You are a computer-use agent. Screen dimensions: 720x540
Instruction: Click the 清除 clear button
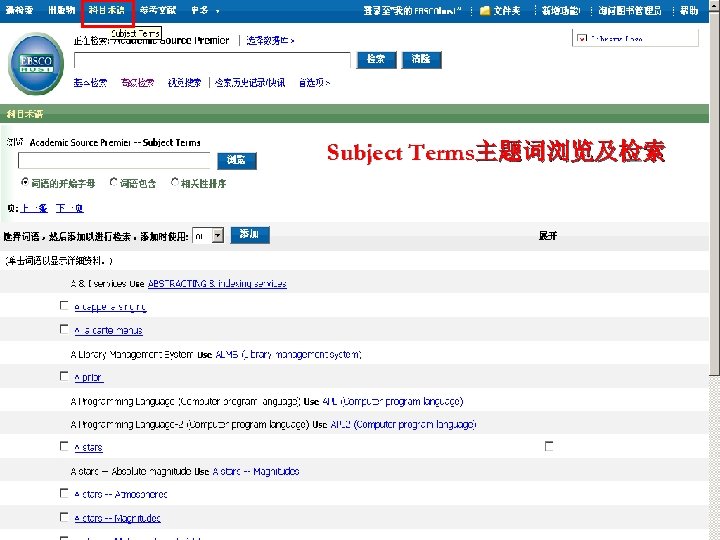point(422,60)
